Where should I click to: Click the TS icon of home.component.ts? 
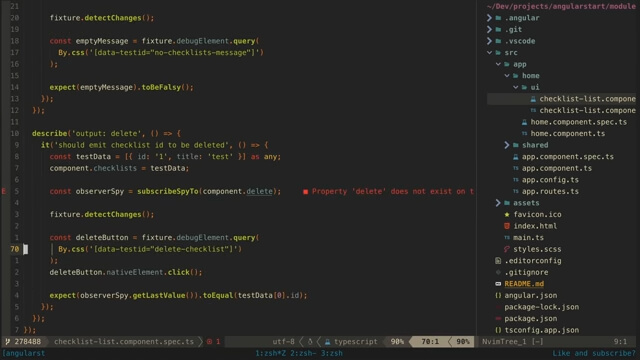(x=524, y=133)
